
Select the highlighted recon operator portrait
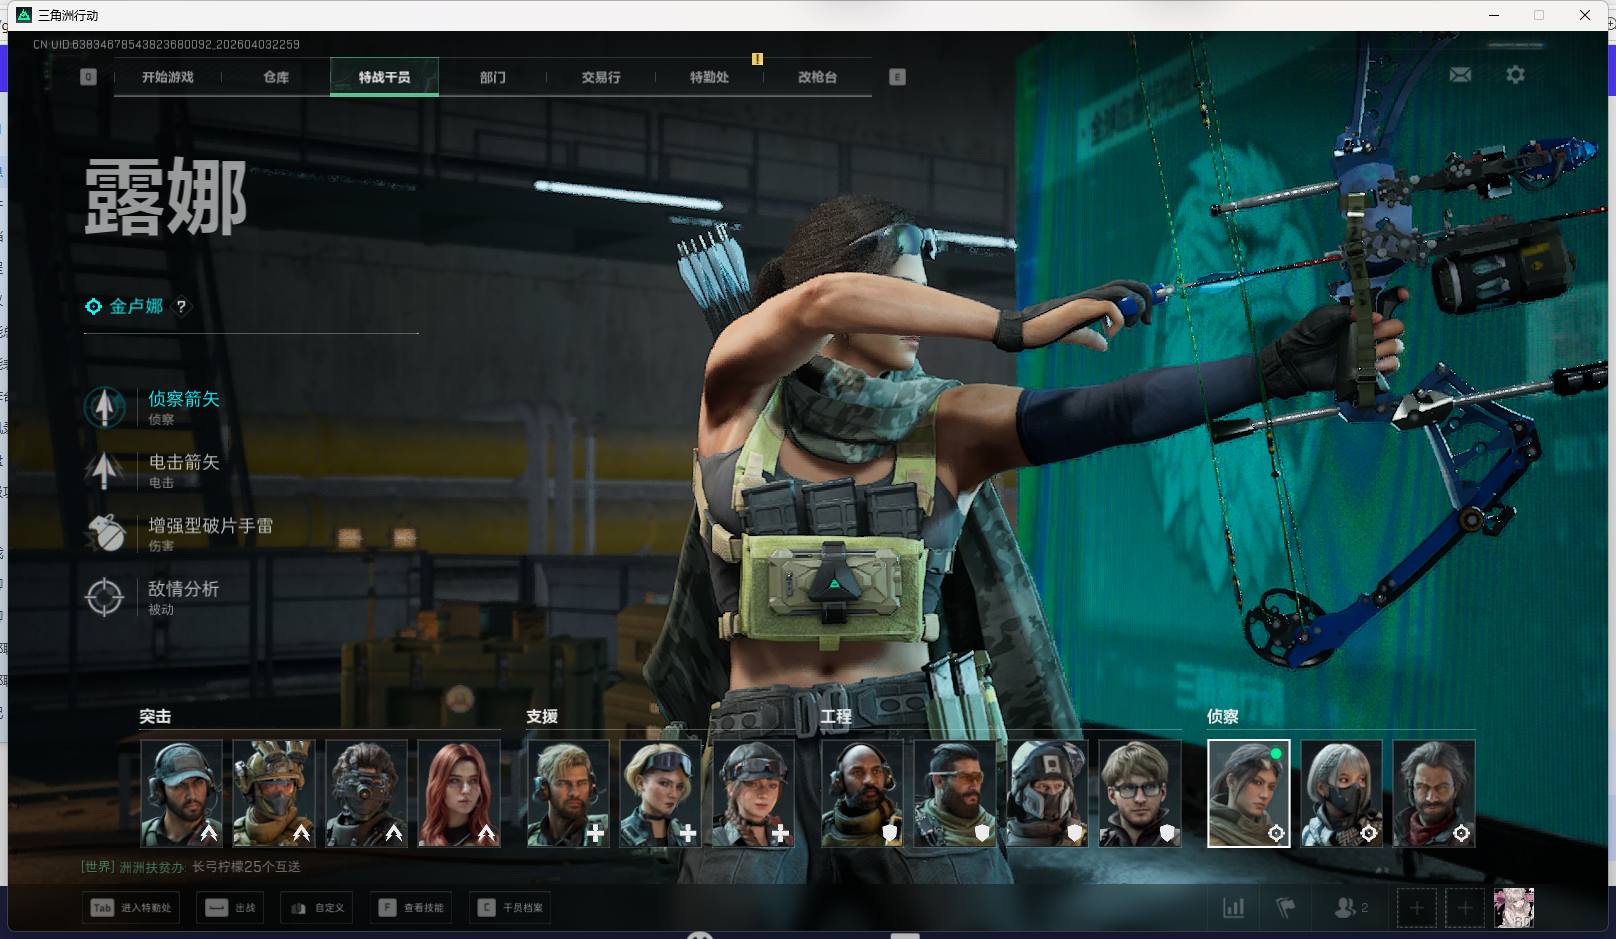click(x=1249, y=793)
